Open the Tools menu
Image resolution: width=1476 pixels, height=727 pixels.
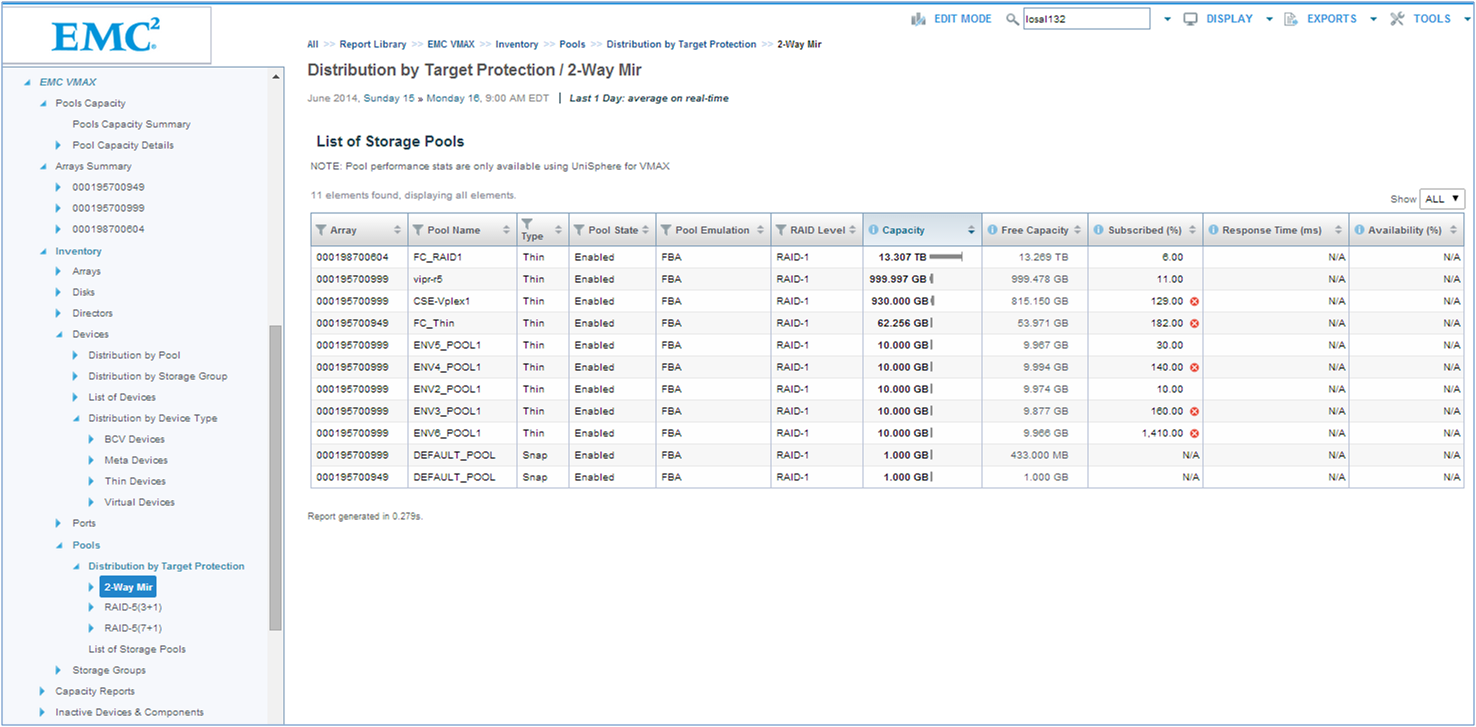1432,19
